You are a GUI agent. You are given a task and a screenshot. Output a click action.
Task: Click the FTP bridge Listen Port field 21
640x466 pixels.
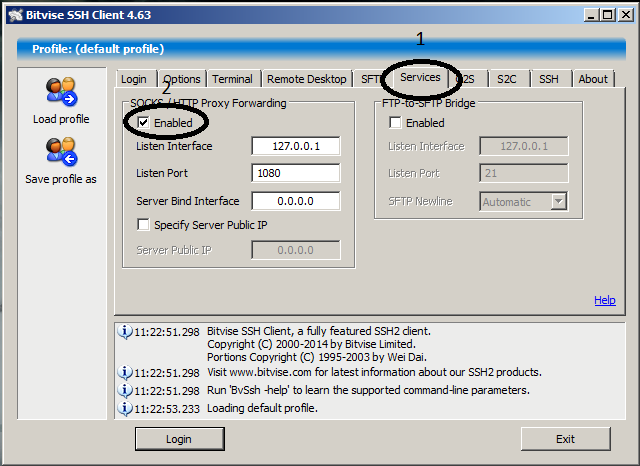coord(524,173)
